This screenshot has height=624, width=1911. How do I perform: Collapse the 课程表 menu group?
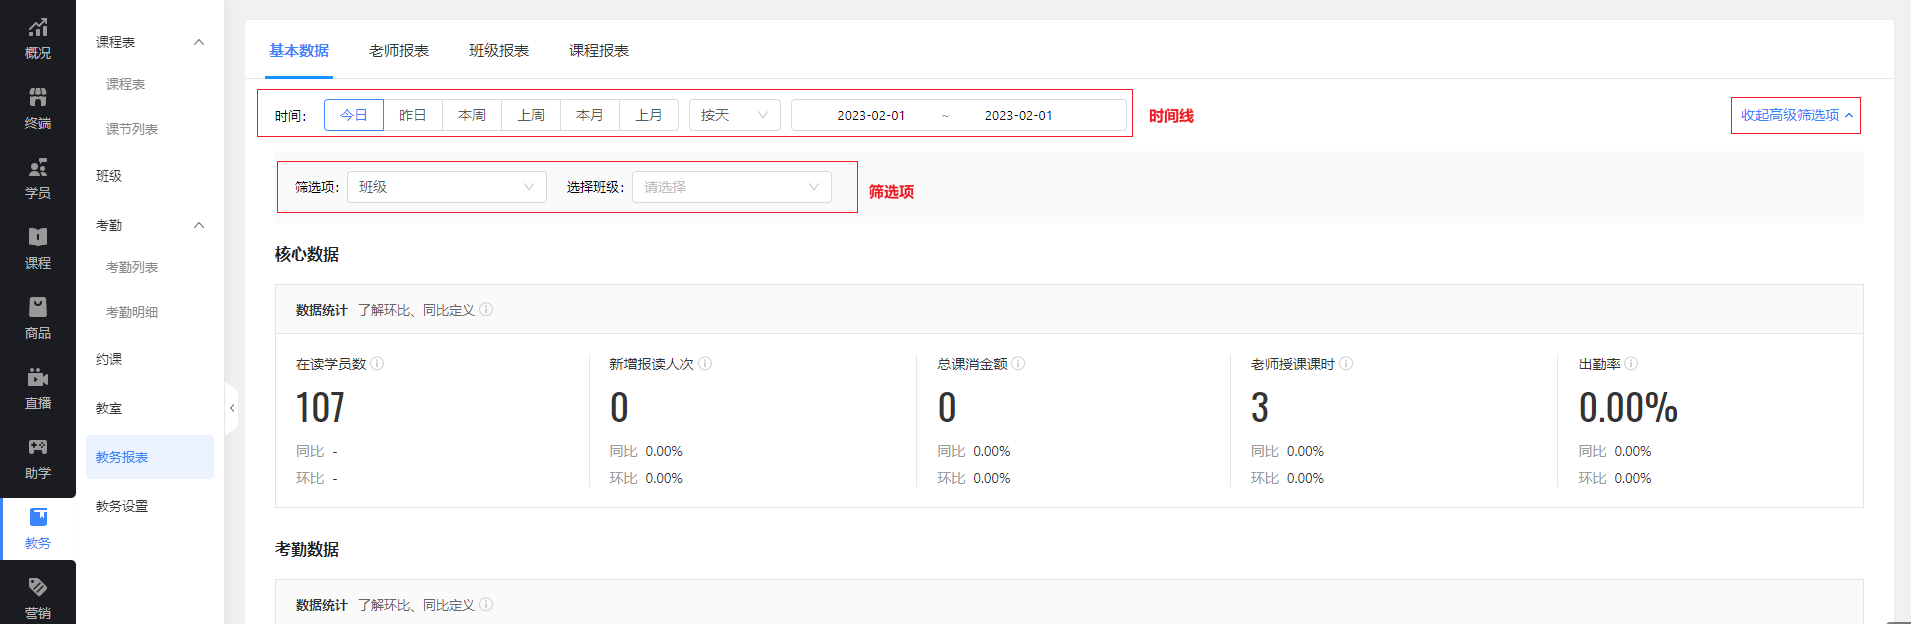199,42
